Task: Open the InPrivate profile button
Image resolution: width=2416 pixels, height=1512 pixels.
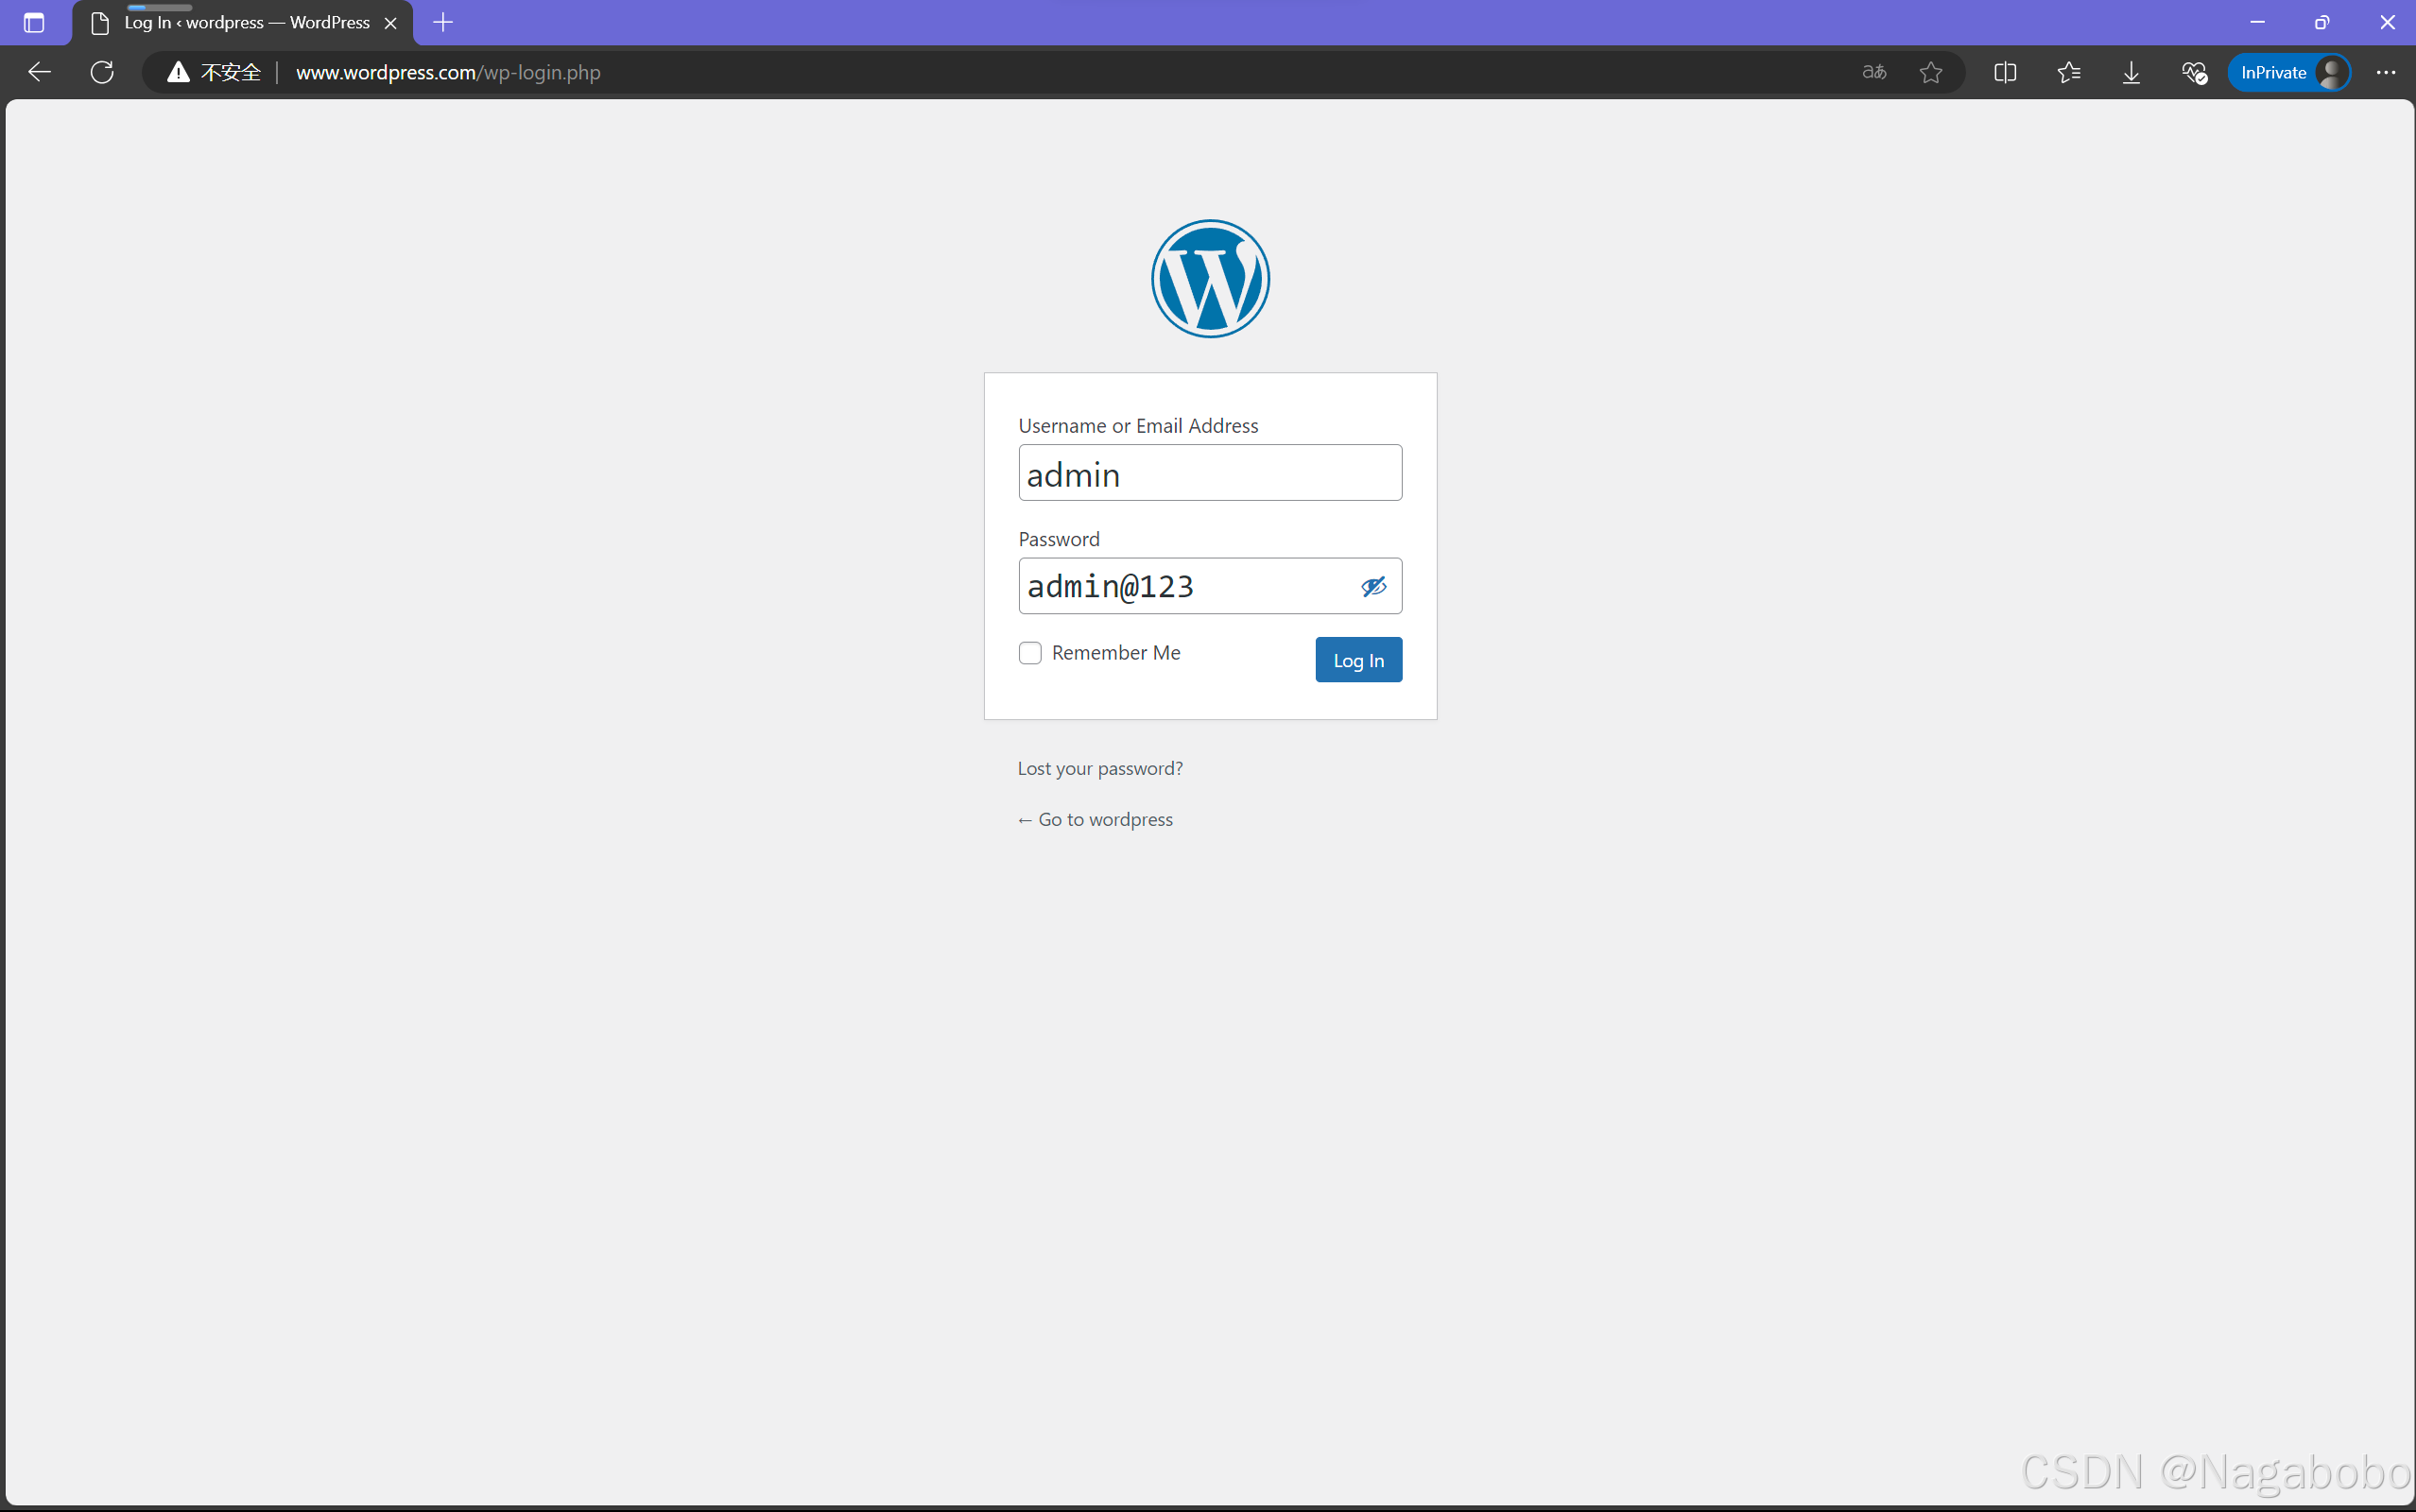Action: 2288,72
